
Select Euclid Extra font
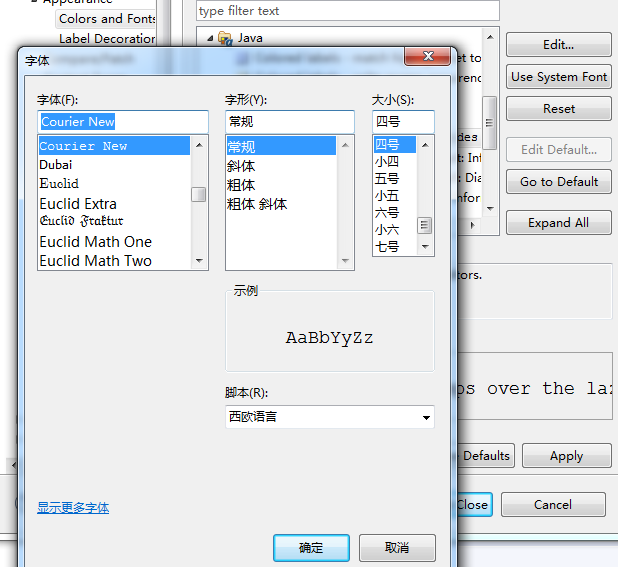click(x=114, y=204)
